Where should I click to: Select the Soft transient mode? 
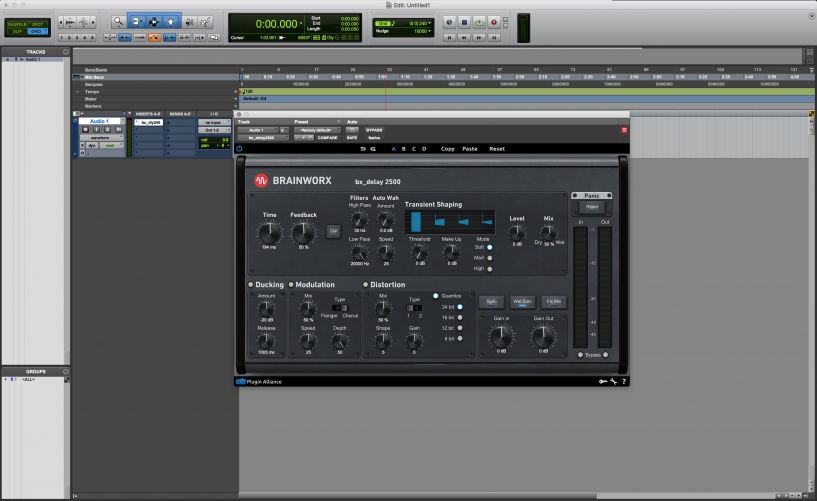click(490, 247)
